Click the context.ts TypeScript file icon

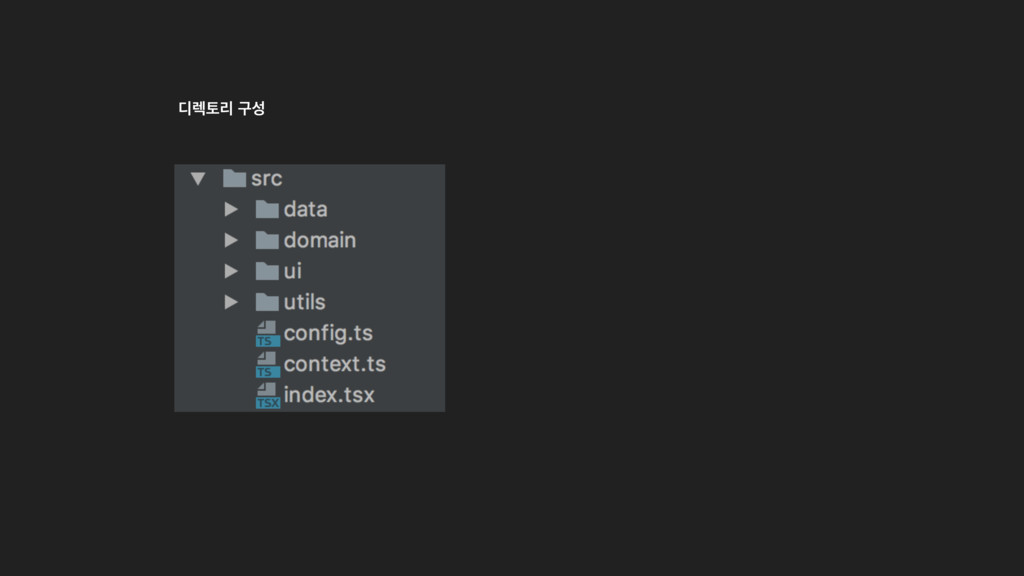coord(268,364)
